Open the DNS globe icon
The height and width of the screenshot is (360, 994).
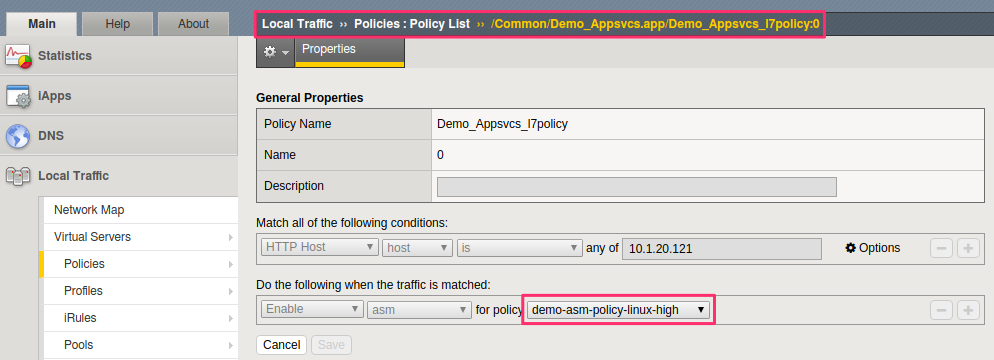coord(18,136)
